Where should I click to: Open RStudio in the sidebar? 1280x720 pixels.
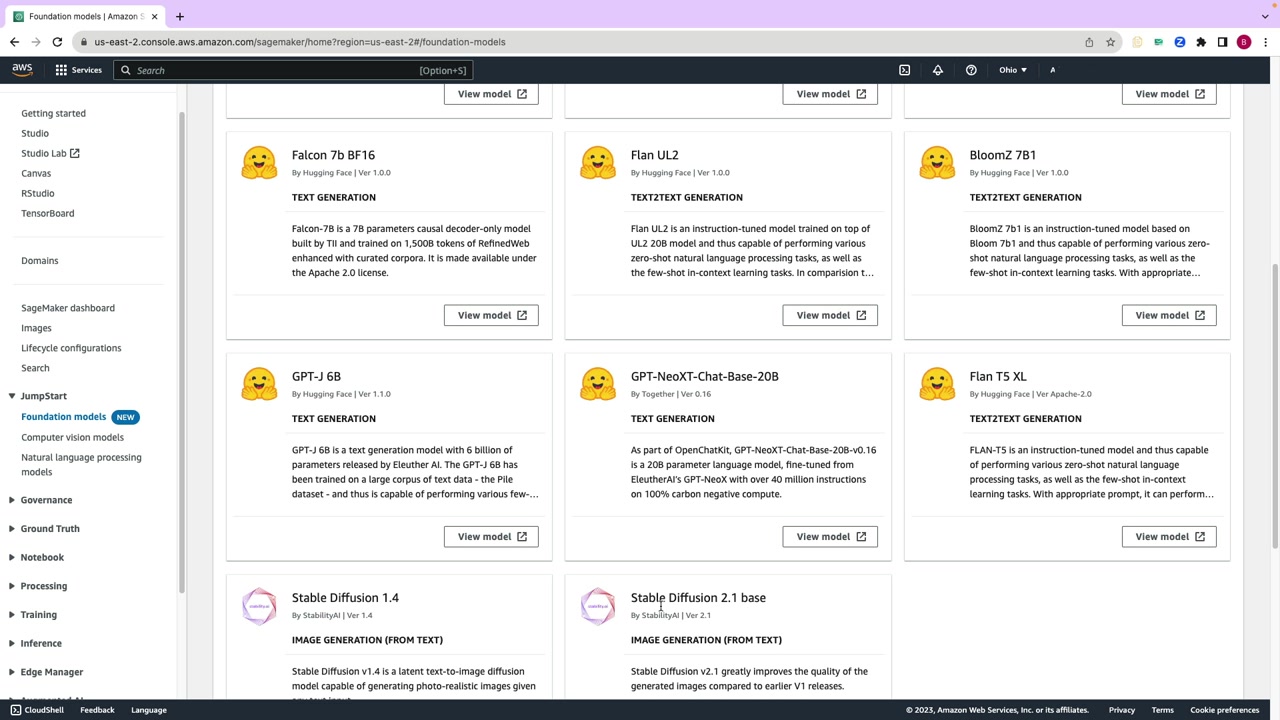pyautogui.click(x=38, y=193)
